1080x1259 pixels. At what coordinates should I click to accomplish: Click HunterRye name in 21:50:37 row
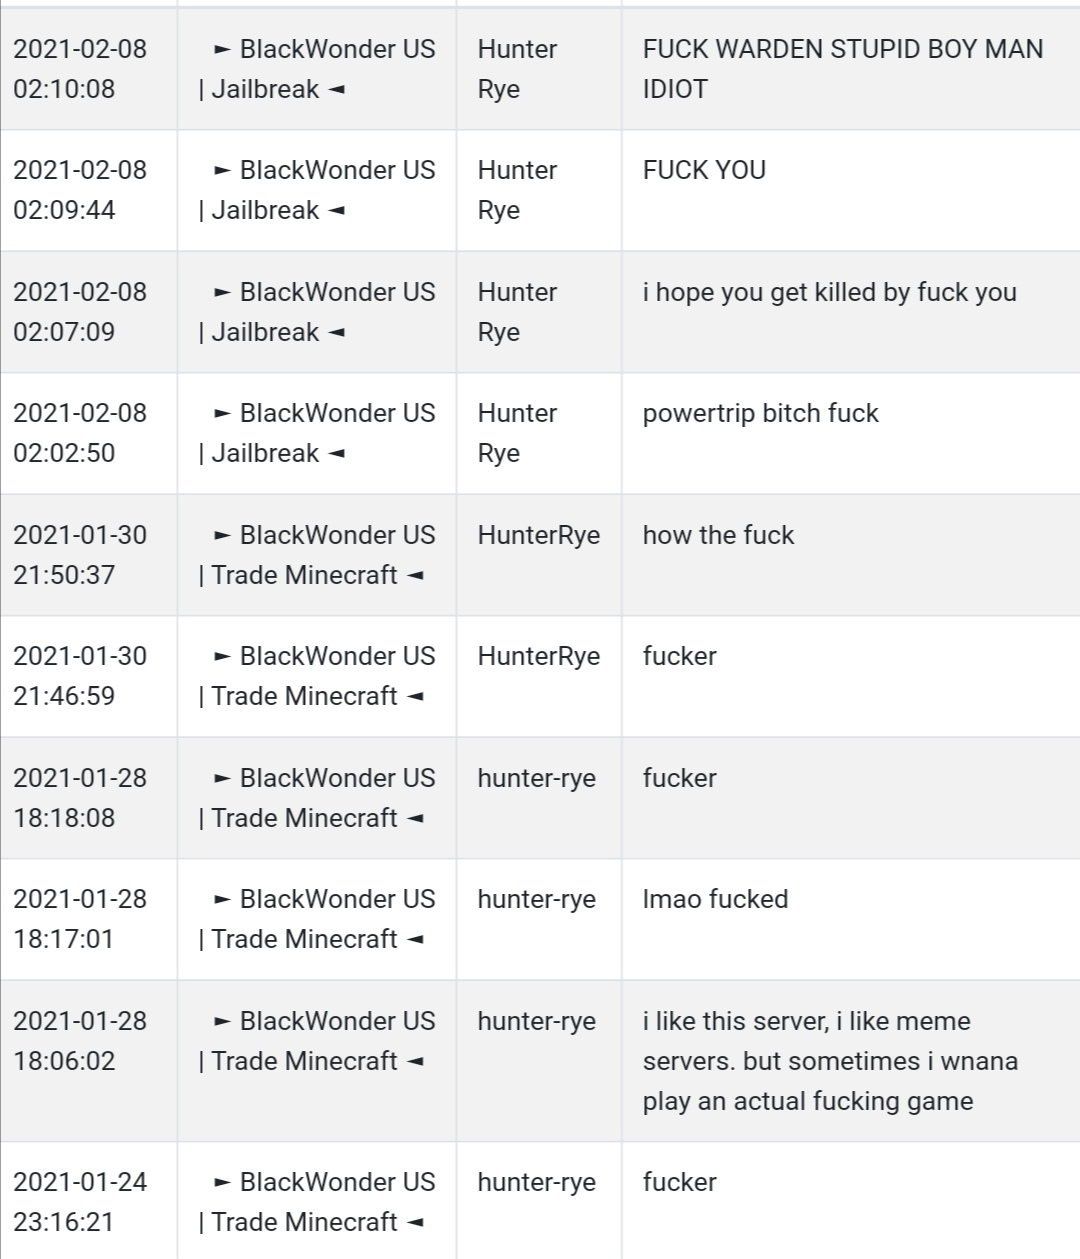pyautogui.click(x=539, y=535)
